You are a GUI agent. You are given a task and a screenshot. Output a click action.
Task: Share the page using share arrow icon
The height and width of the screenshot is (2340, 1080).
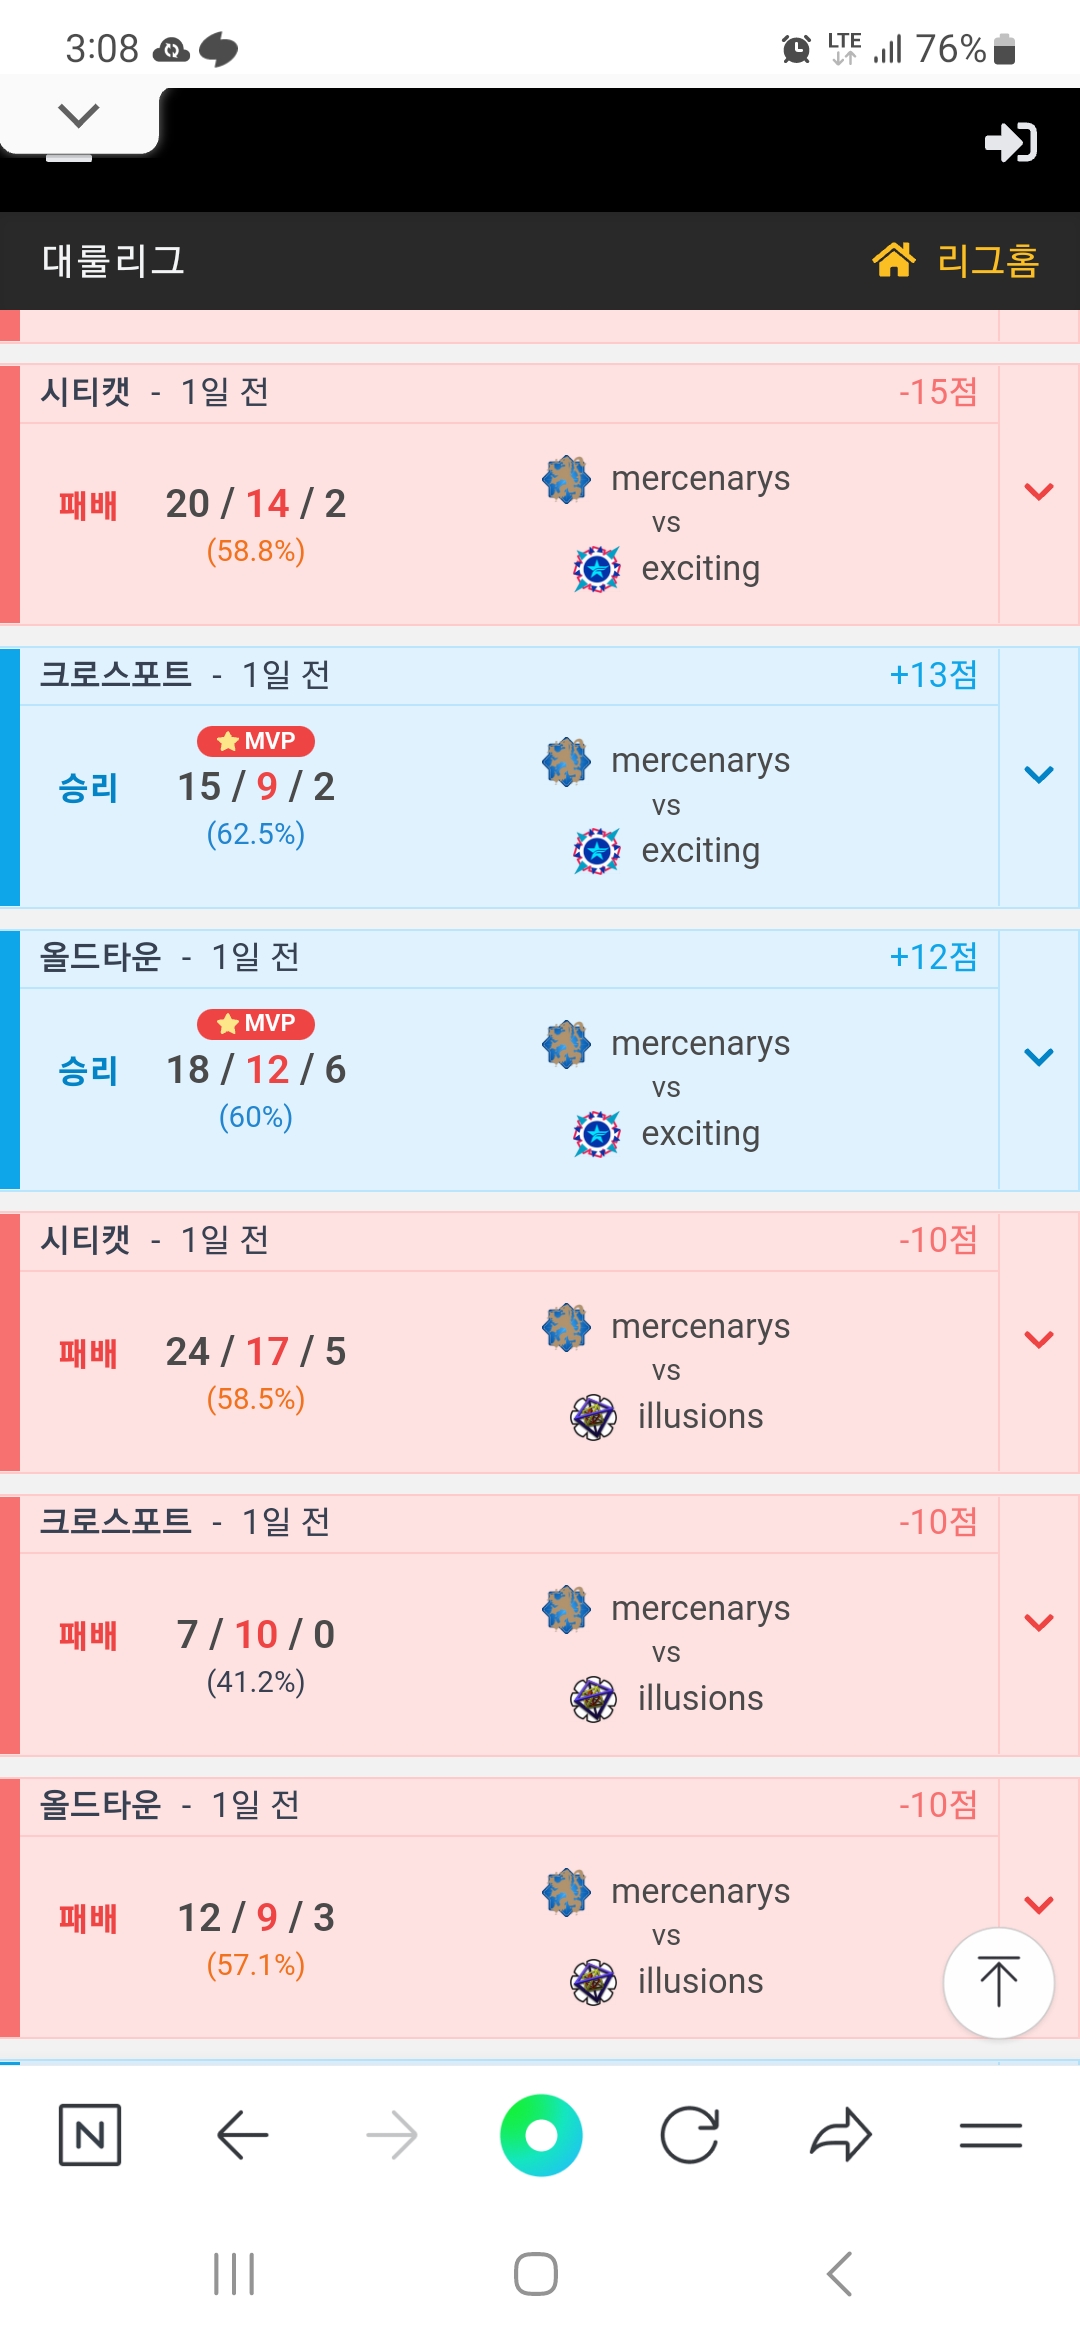[x=840, y=2135]
